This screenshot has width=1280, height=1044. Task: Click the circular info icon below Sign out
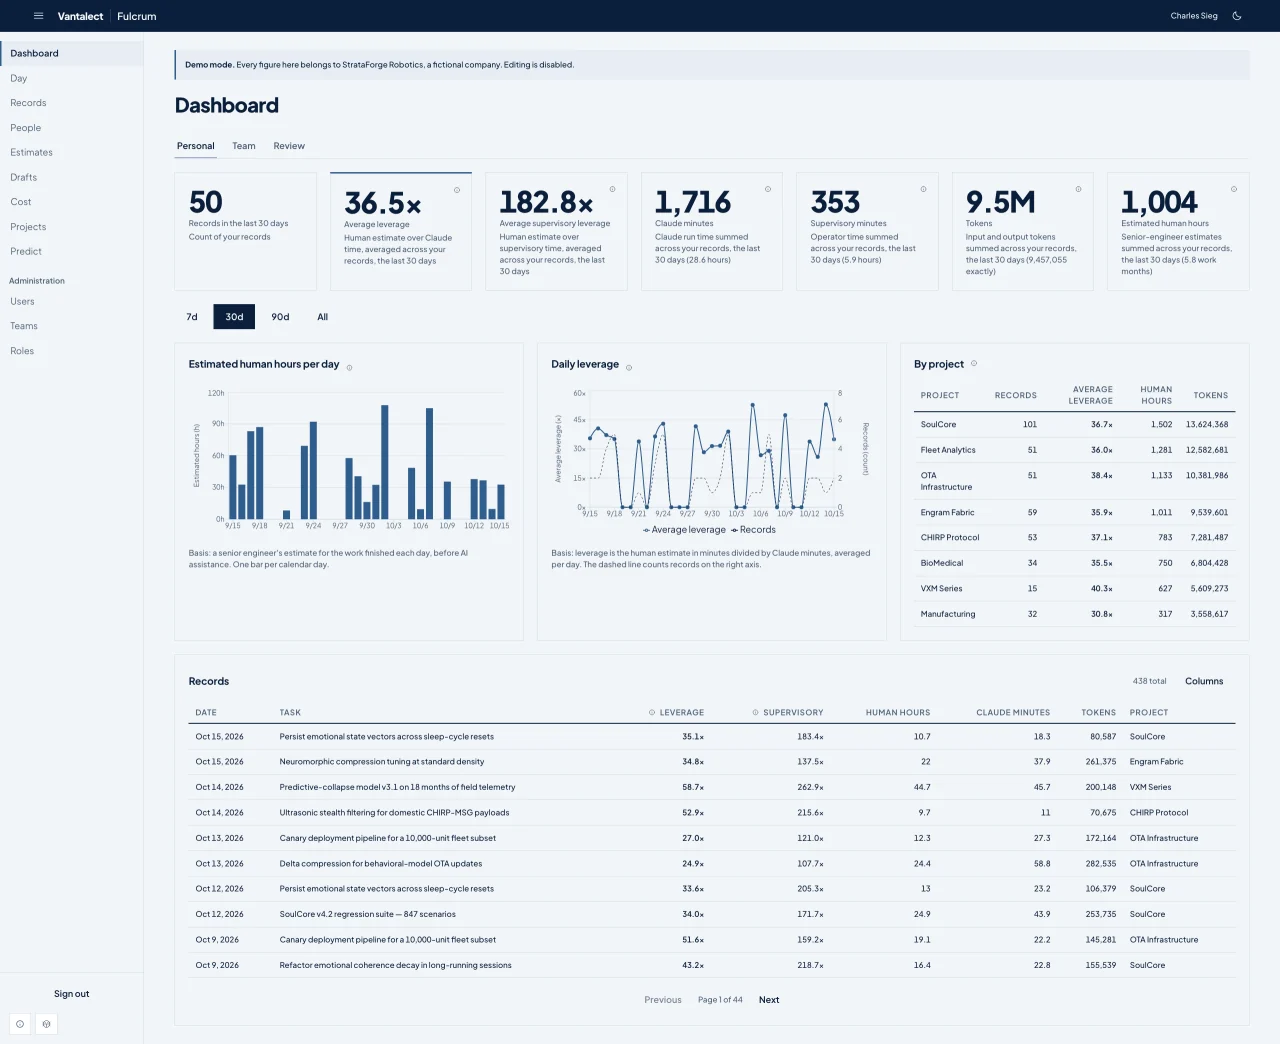(x=20, y=1024)
